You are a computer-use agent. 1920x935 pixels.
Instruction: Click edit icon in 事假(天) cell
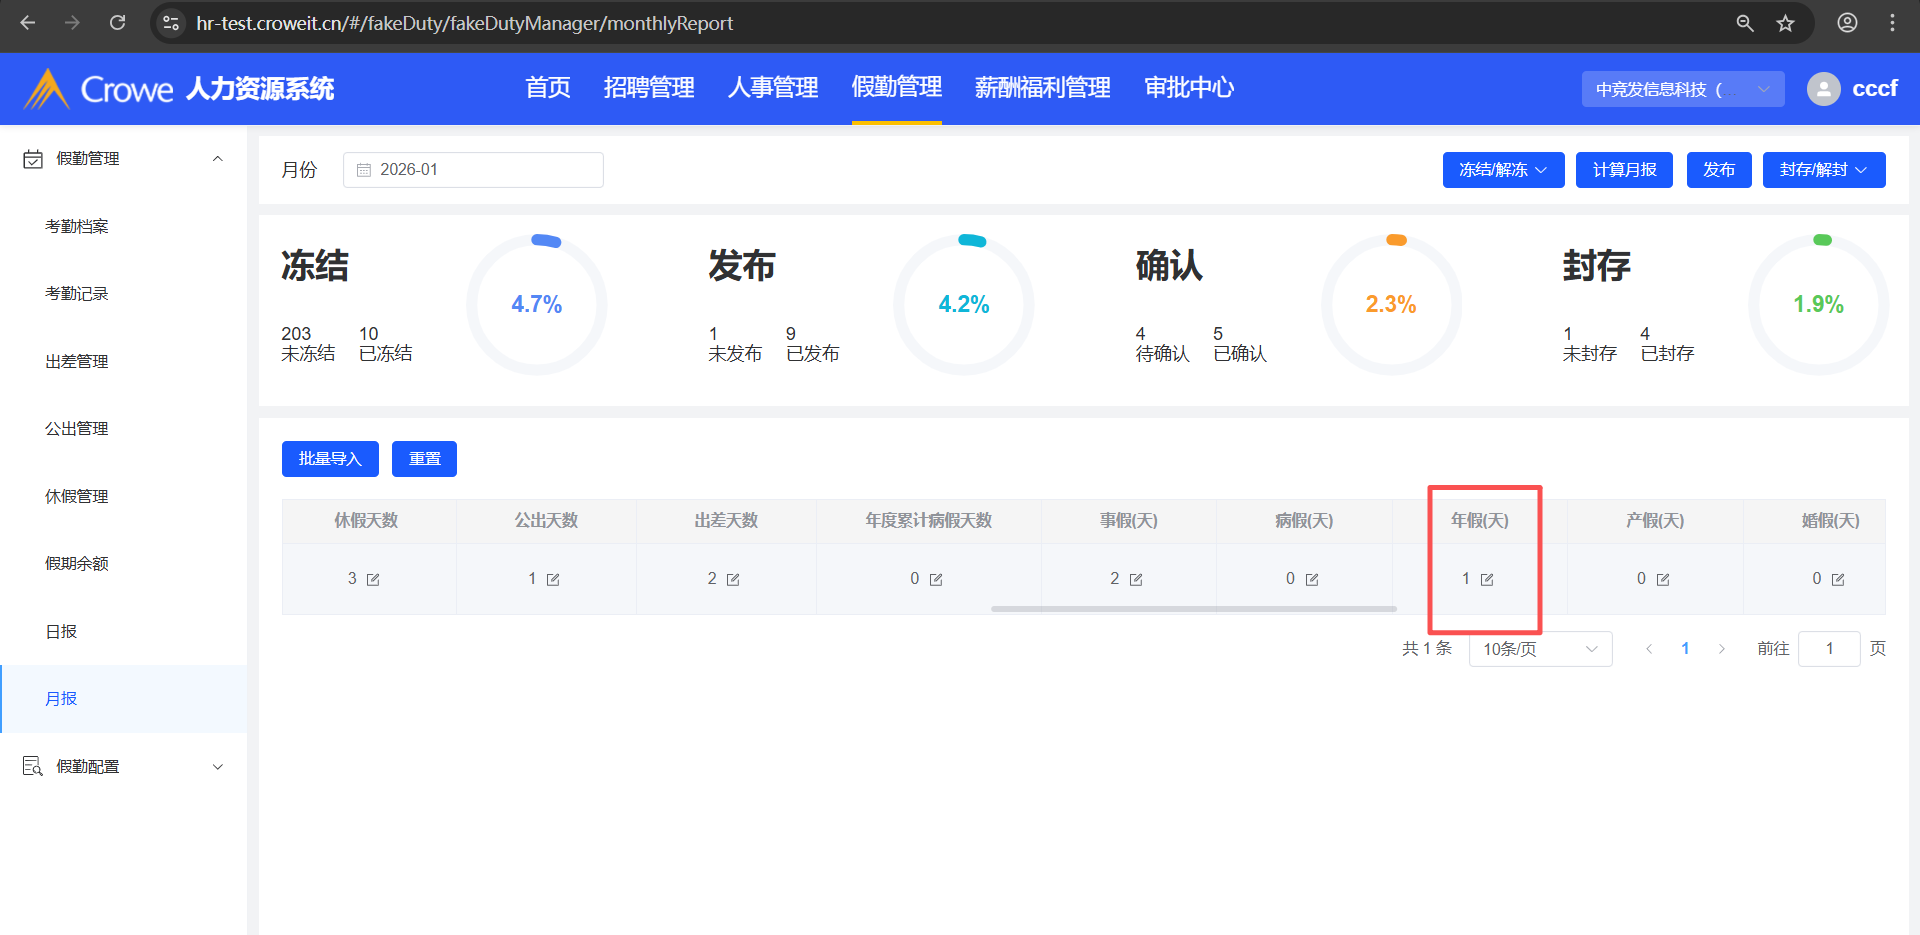(1136, 580)
